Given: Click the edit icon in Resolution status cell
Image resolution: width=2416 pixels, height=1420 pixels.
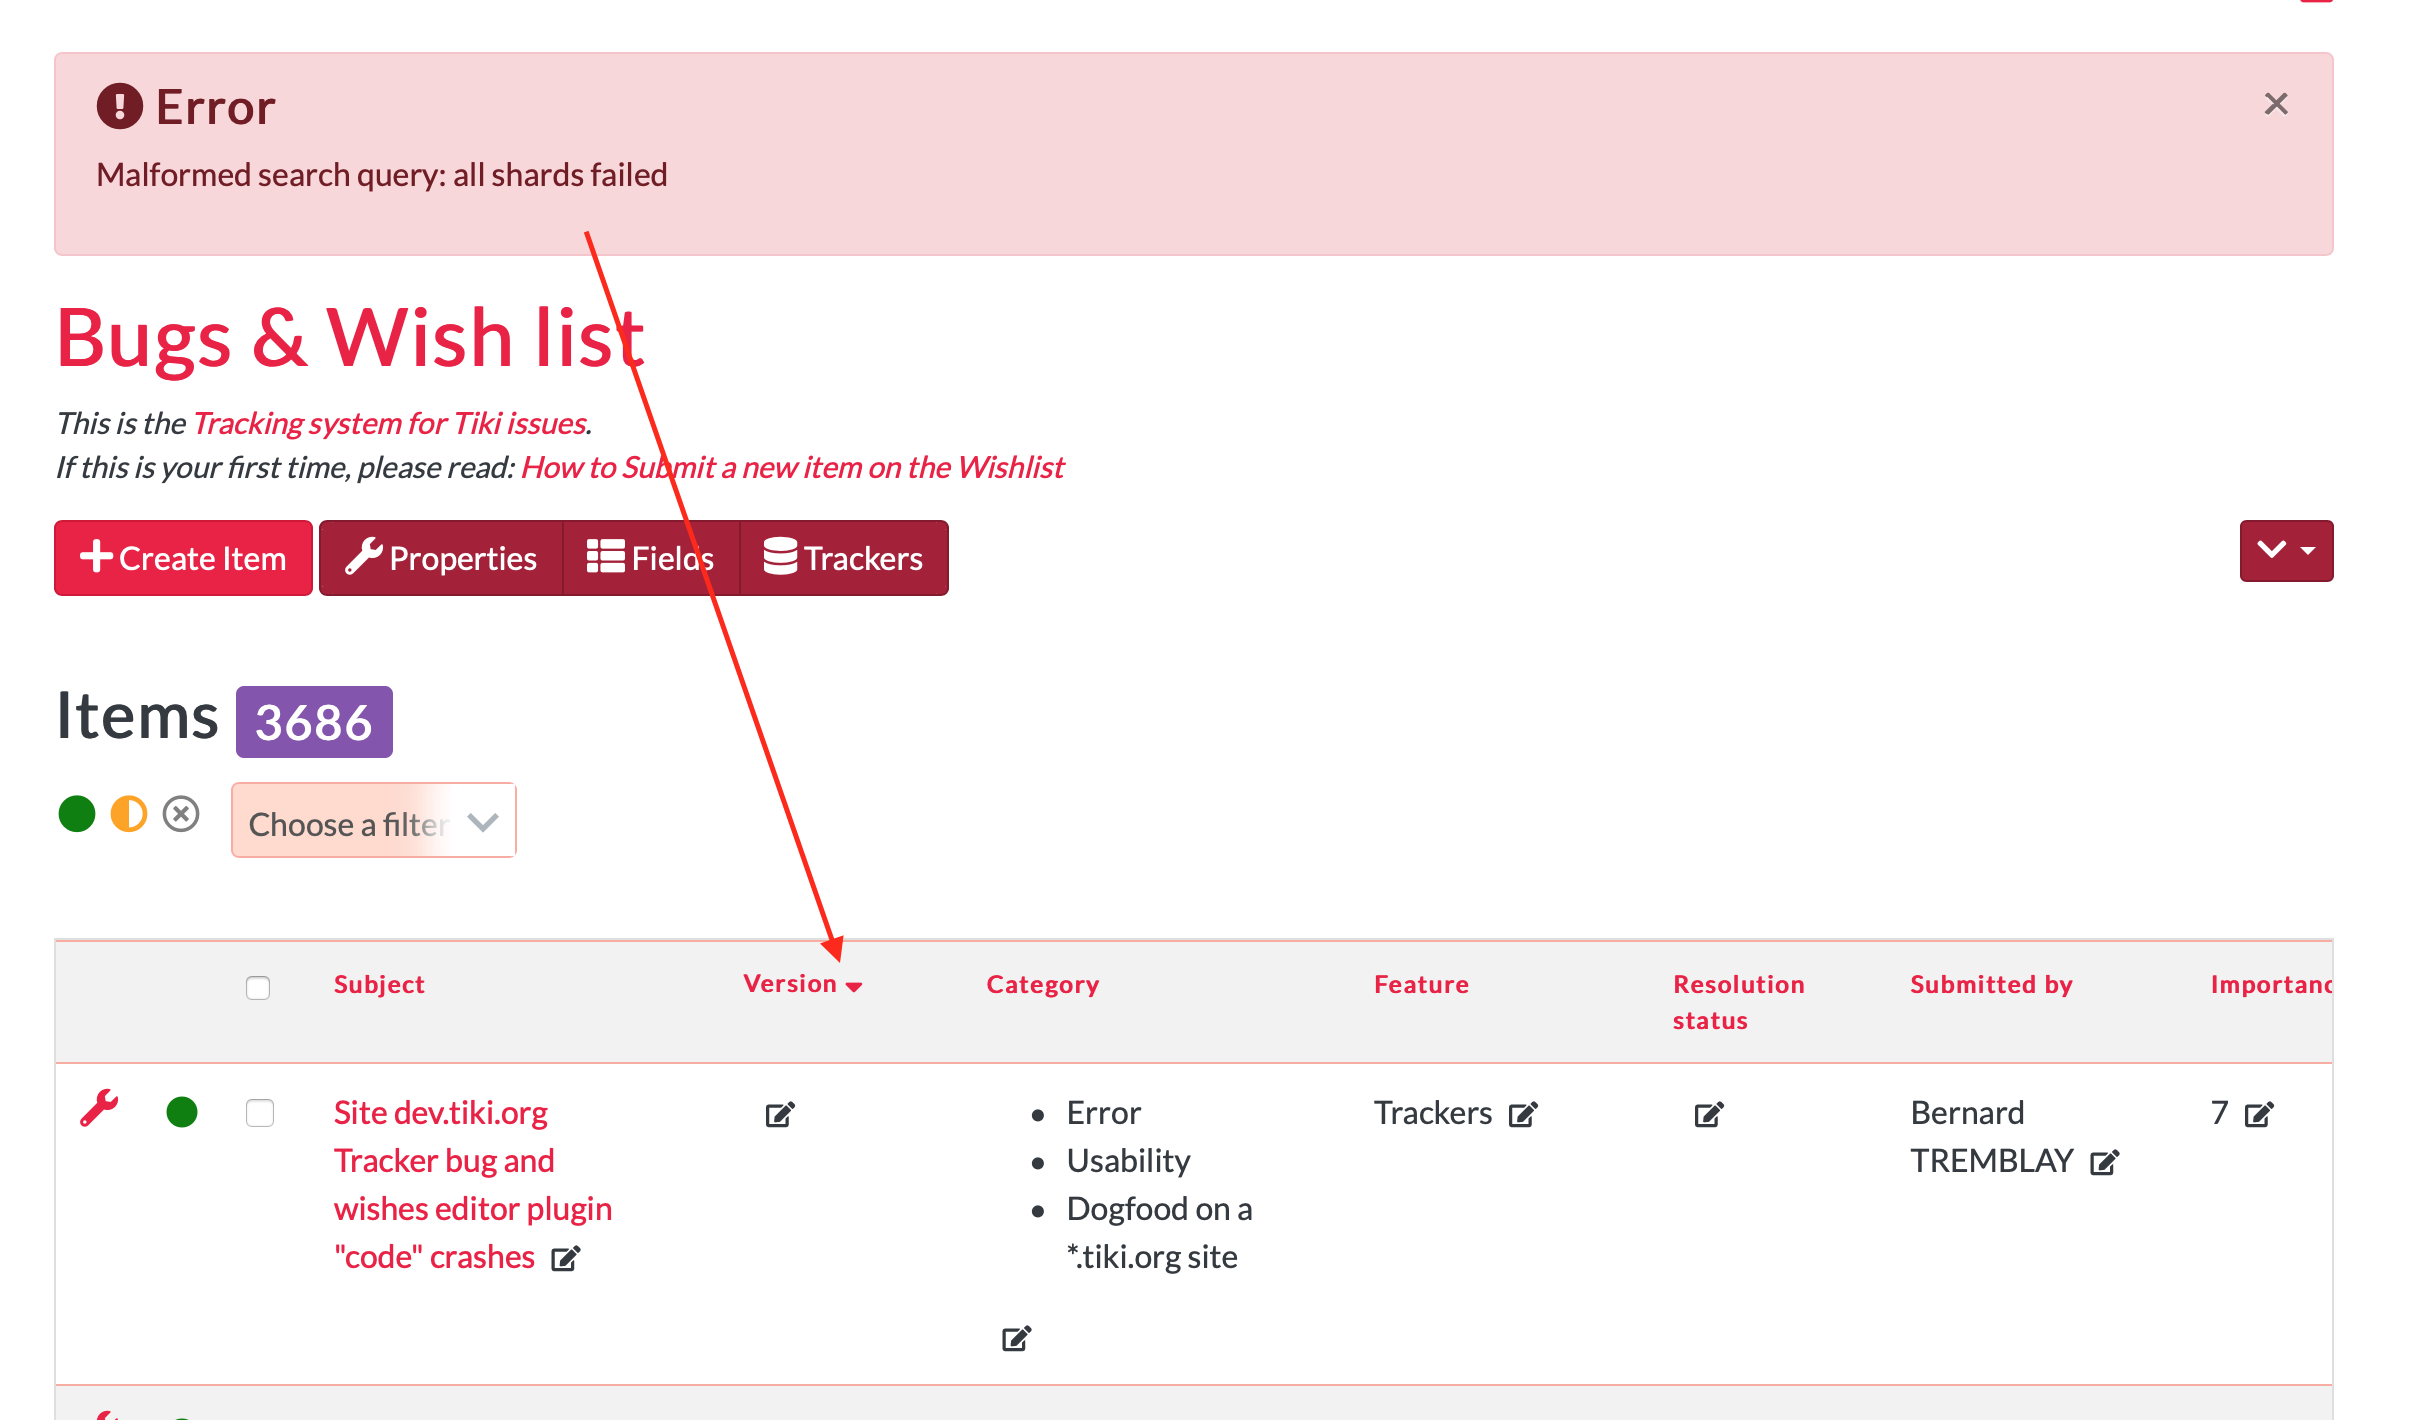Looking at the screenshot, I should point(1709,1114).
